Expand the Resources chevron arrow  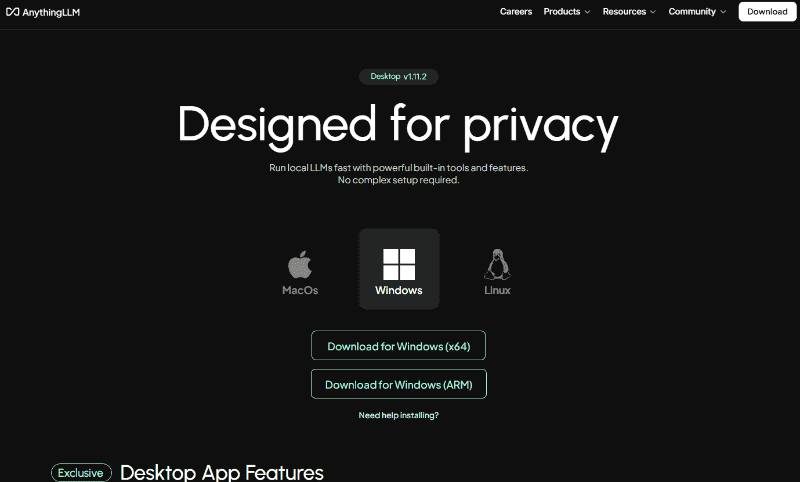click(653, 12)
